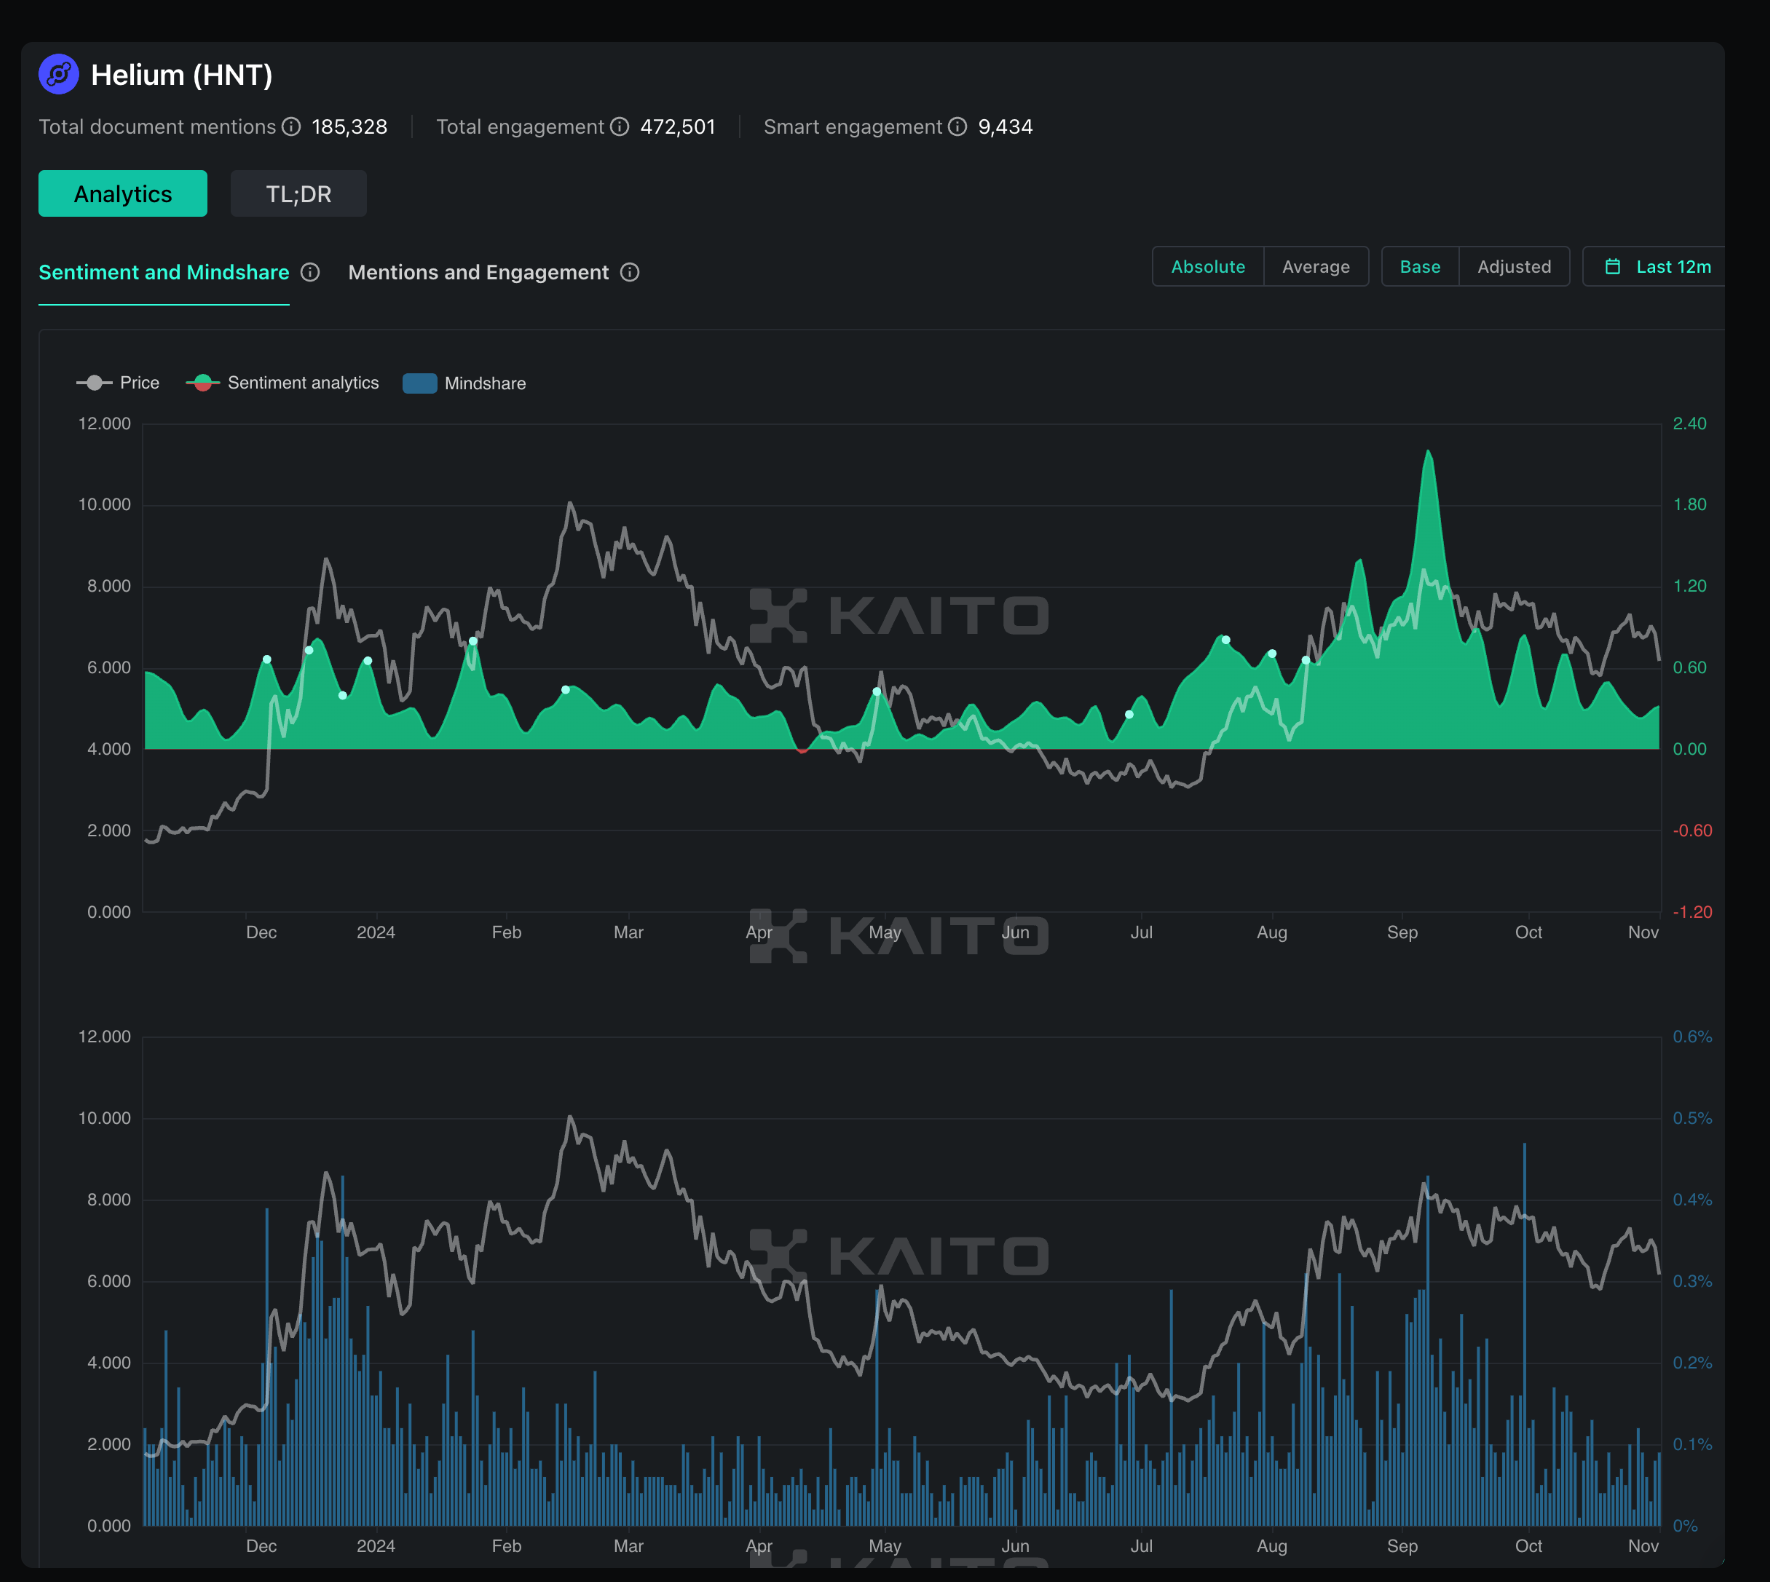This screenshot has height=1582, width=1770.
Task: Click the tallest mindshare bar near October
Action: click(1524, 1334)
